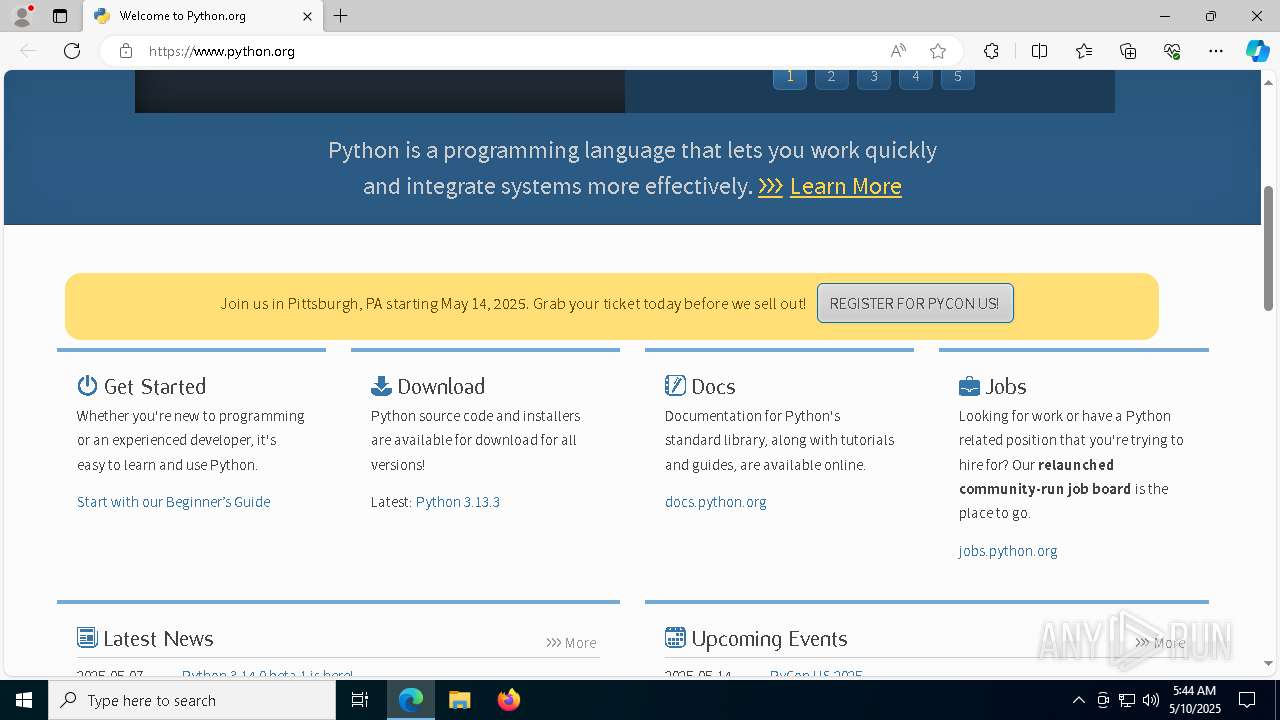This screenshot has width=1280, height=720.
Task: Visit docs.python.org link
Action: click(x=716, y=502)
